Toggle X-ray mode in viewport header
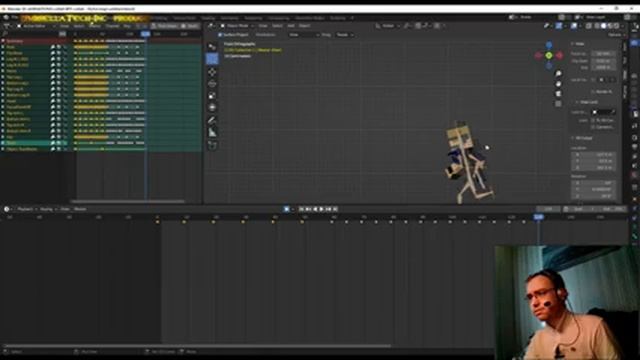Viewport: 640px width, 360px height. [588, 26]
